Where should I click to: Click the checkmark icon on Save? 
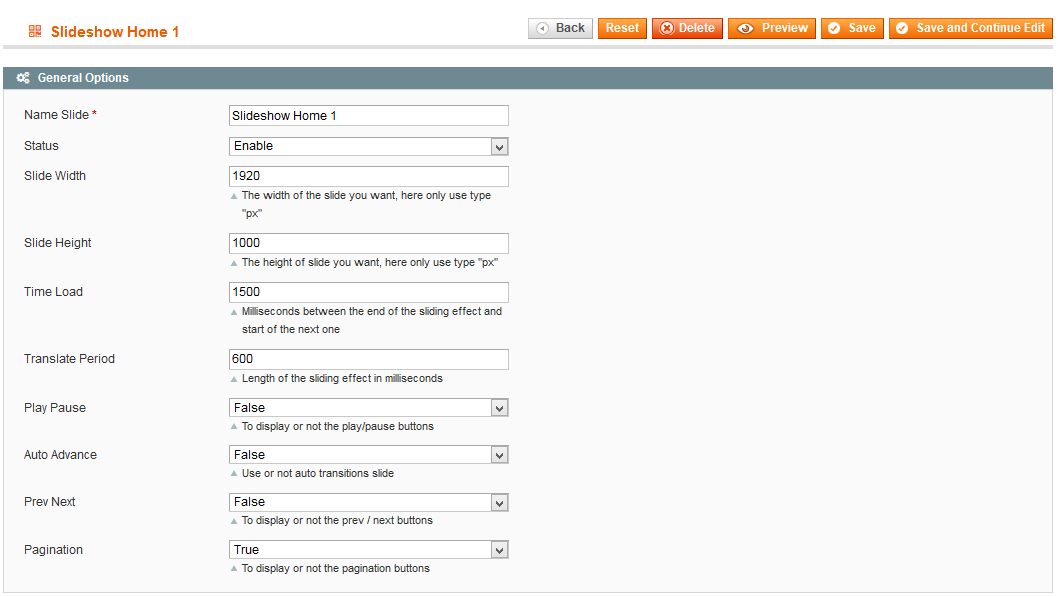coord(834,28)
